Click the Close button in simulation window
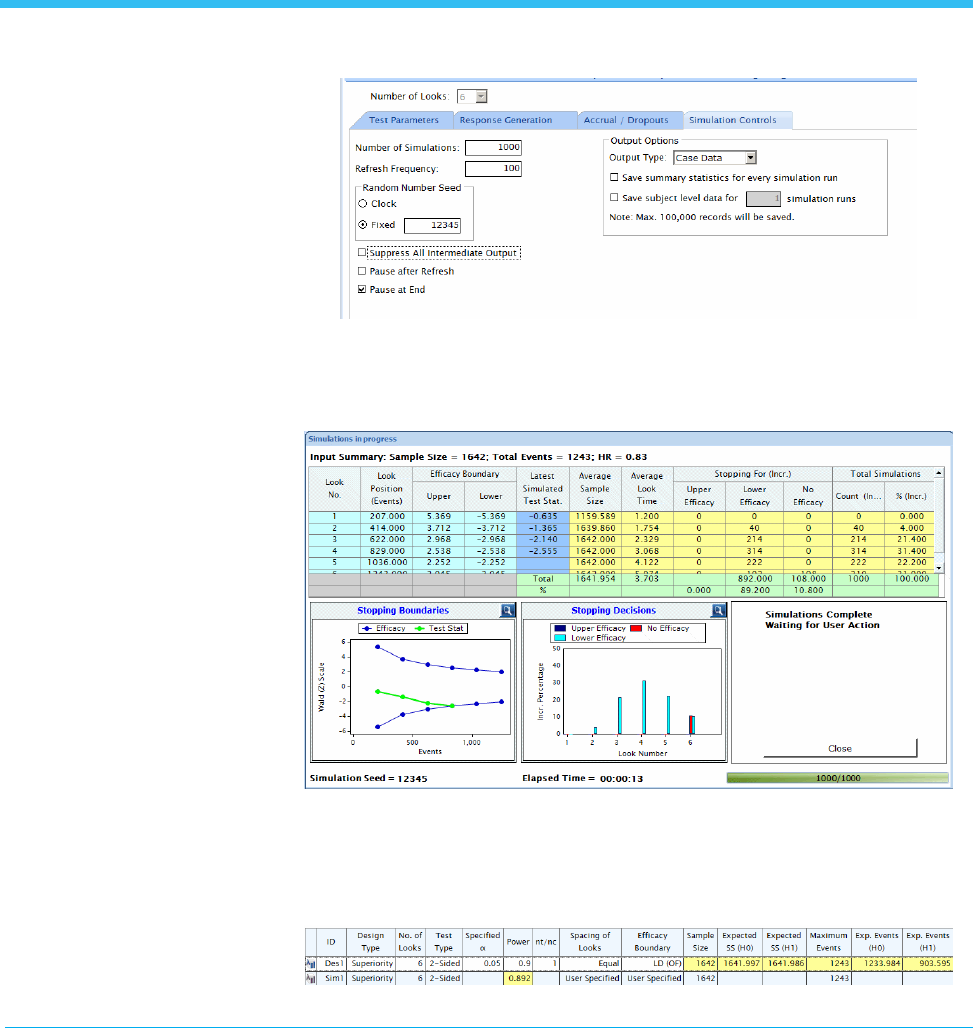 pyautogui.click(x=840, y=749)
